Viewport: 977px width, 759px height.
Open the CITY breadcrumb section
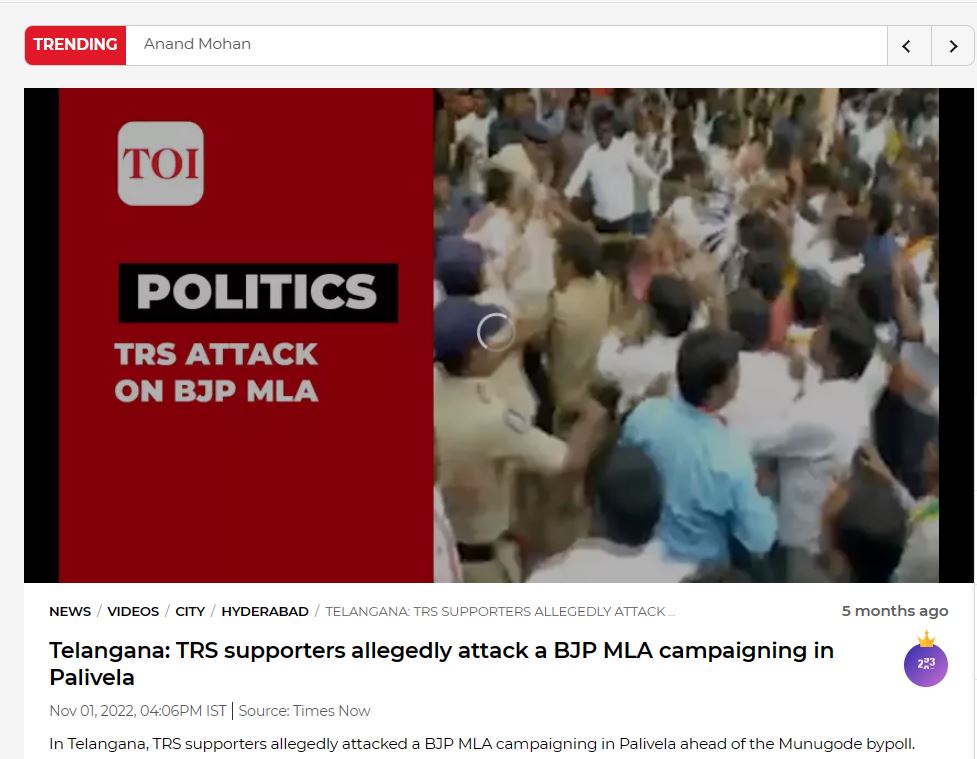pyautogui.click(x=190, y=611)
